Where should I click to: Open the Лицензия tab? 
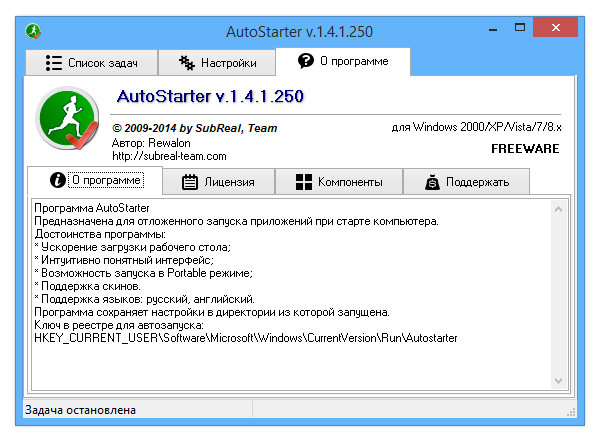(219, 182)
